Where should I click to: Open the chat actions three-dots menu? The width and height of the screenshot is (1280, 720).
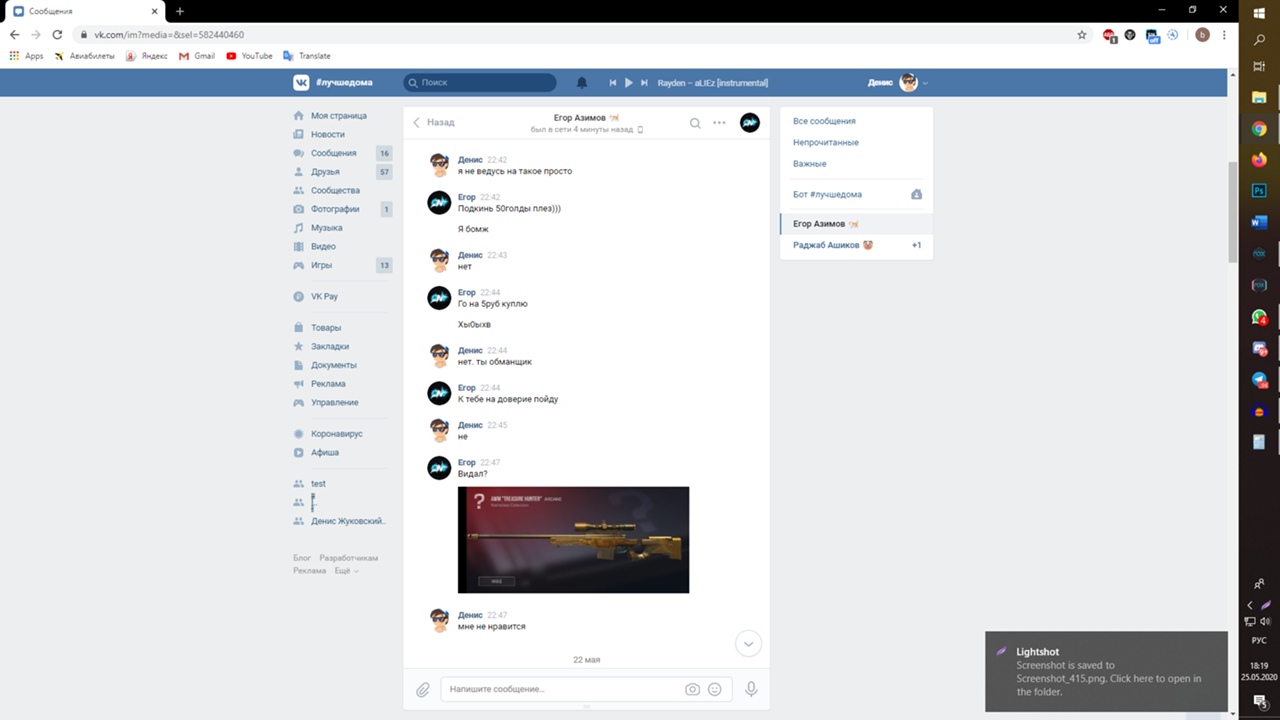719,123
